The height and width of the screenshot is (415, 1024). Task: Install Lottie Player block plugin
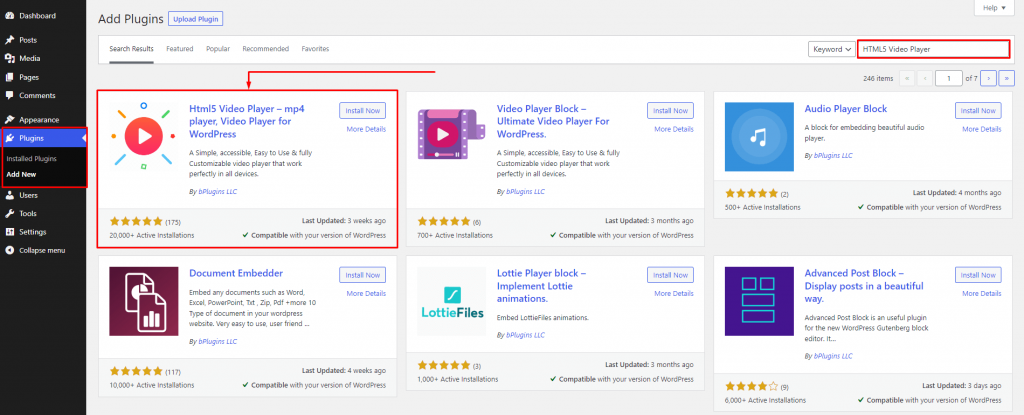[x=671, y=275]
